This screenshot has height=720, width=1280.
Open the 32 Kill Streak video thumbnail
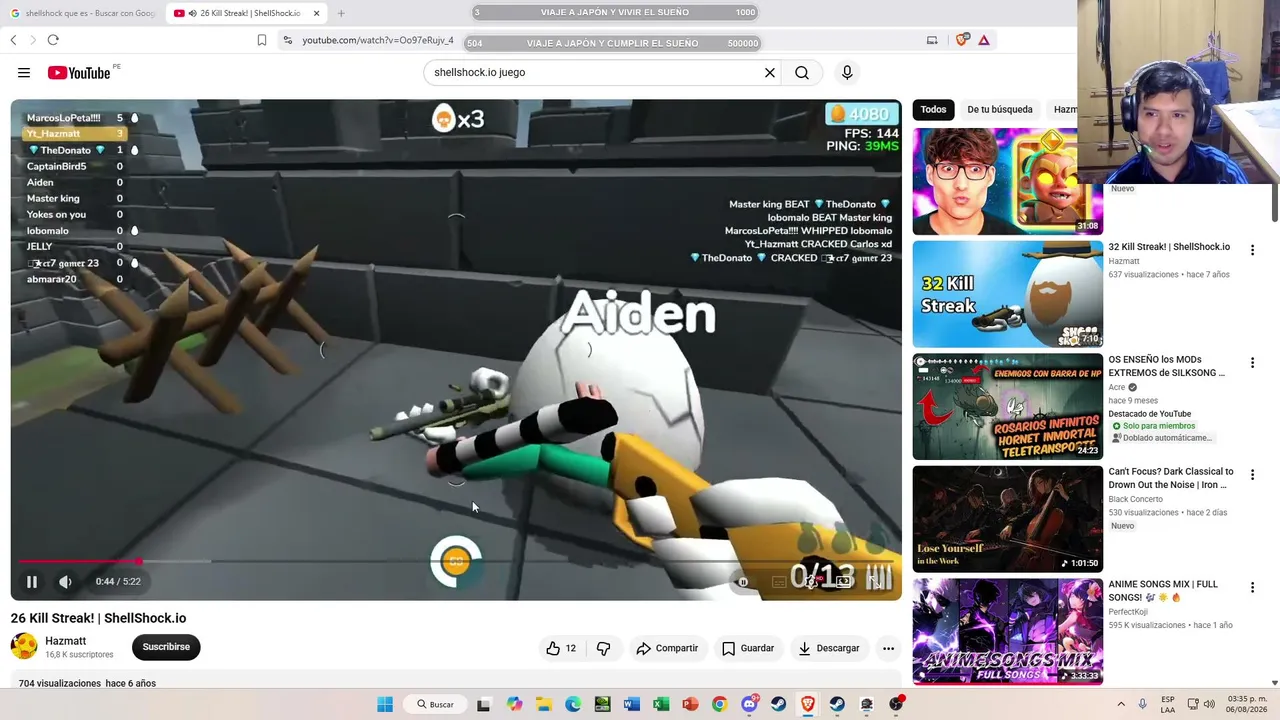pyautogui.click(x=1007, y=294)
